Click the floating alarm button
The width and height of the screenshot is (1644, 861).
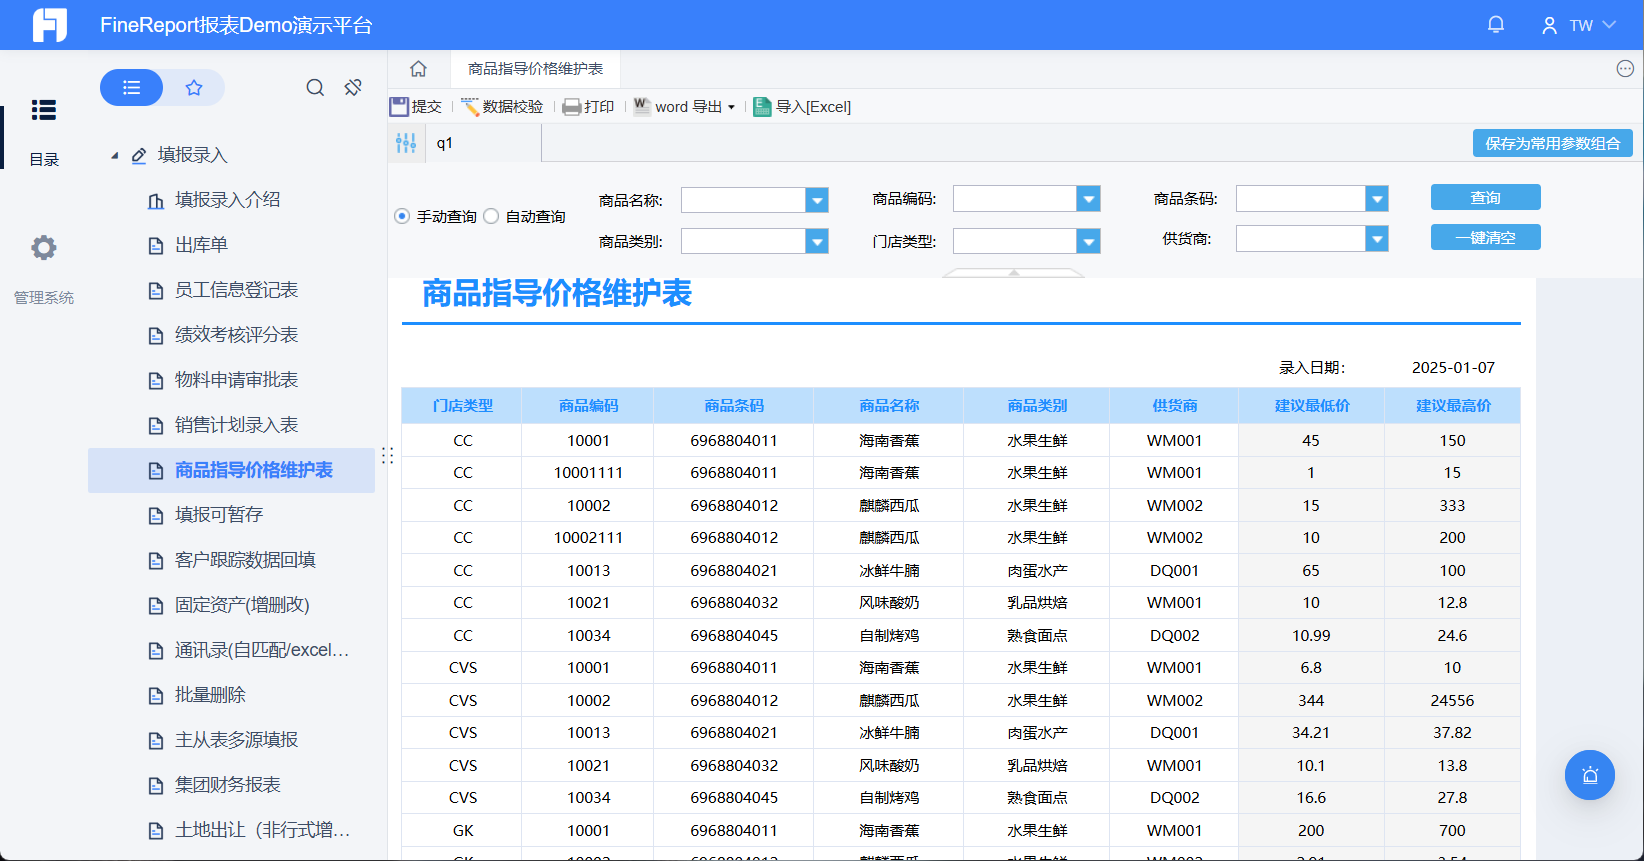click(1589, 775)
